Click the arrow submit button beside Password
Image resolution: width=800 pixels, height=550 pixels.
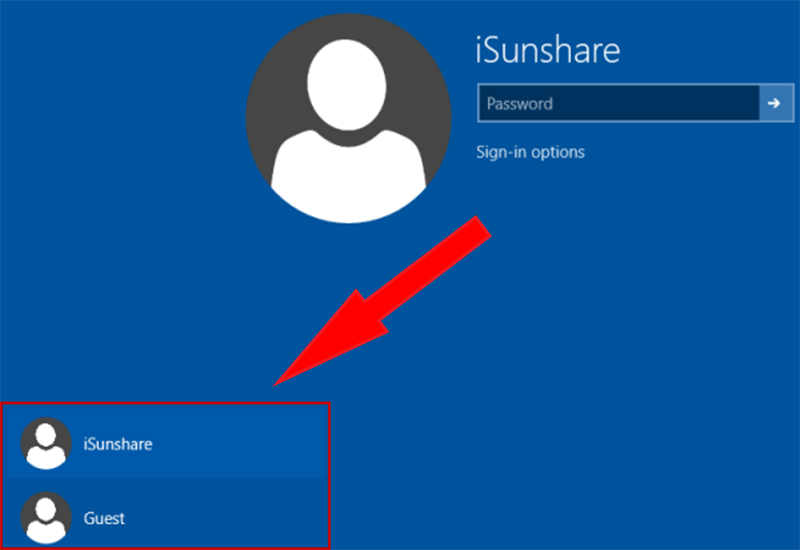[x=773, y=103]
